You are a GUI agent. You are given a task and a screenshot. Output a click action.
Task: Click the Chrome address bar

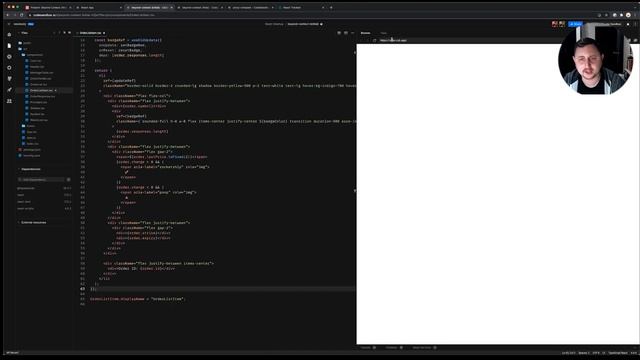pos(310,15)
